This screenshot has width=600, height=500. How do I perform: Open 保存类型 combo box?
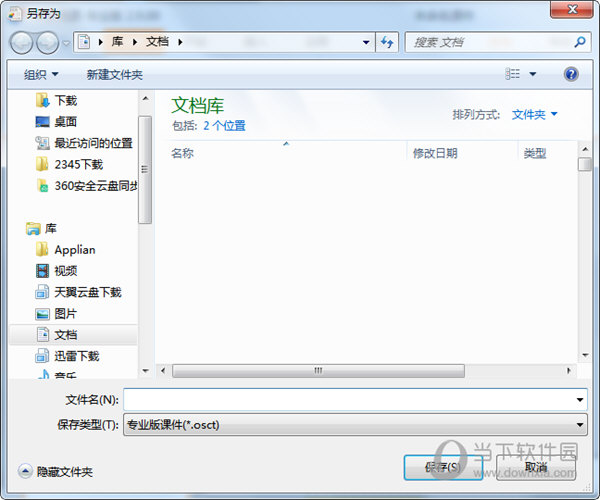click(x=355, y=425)
